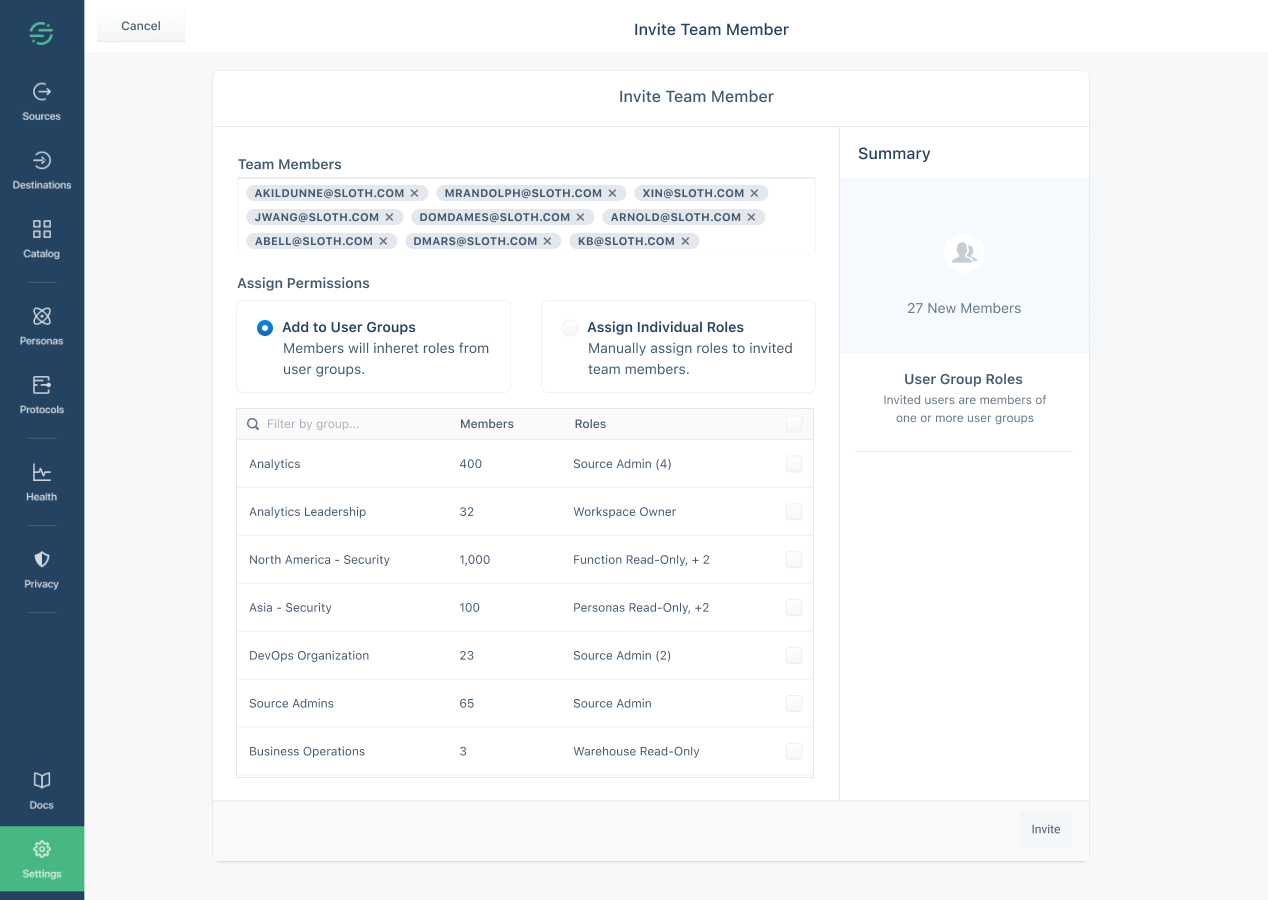This screenshot has height=900, width=1268.
Task: Remove DOMDAMES@SLOTH.COM tag
Action: click(x=580, y=217)
